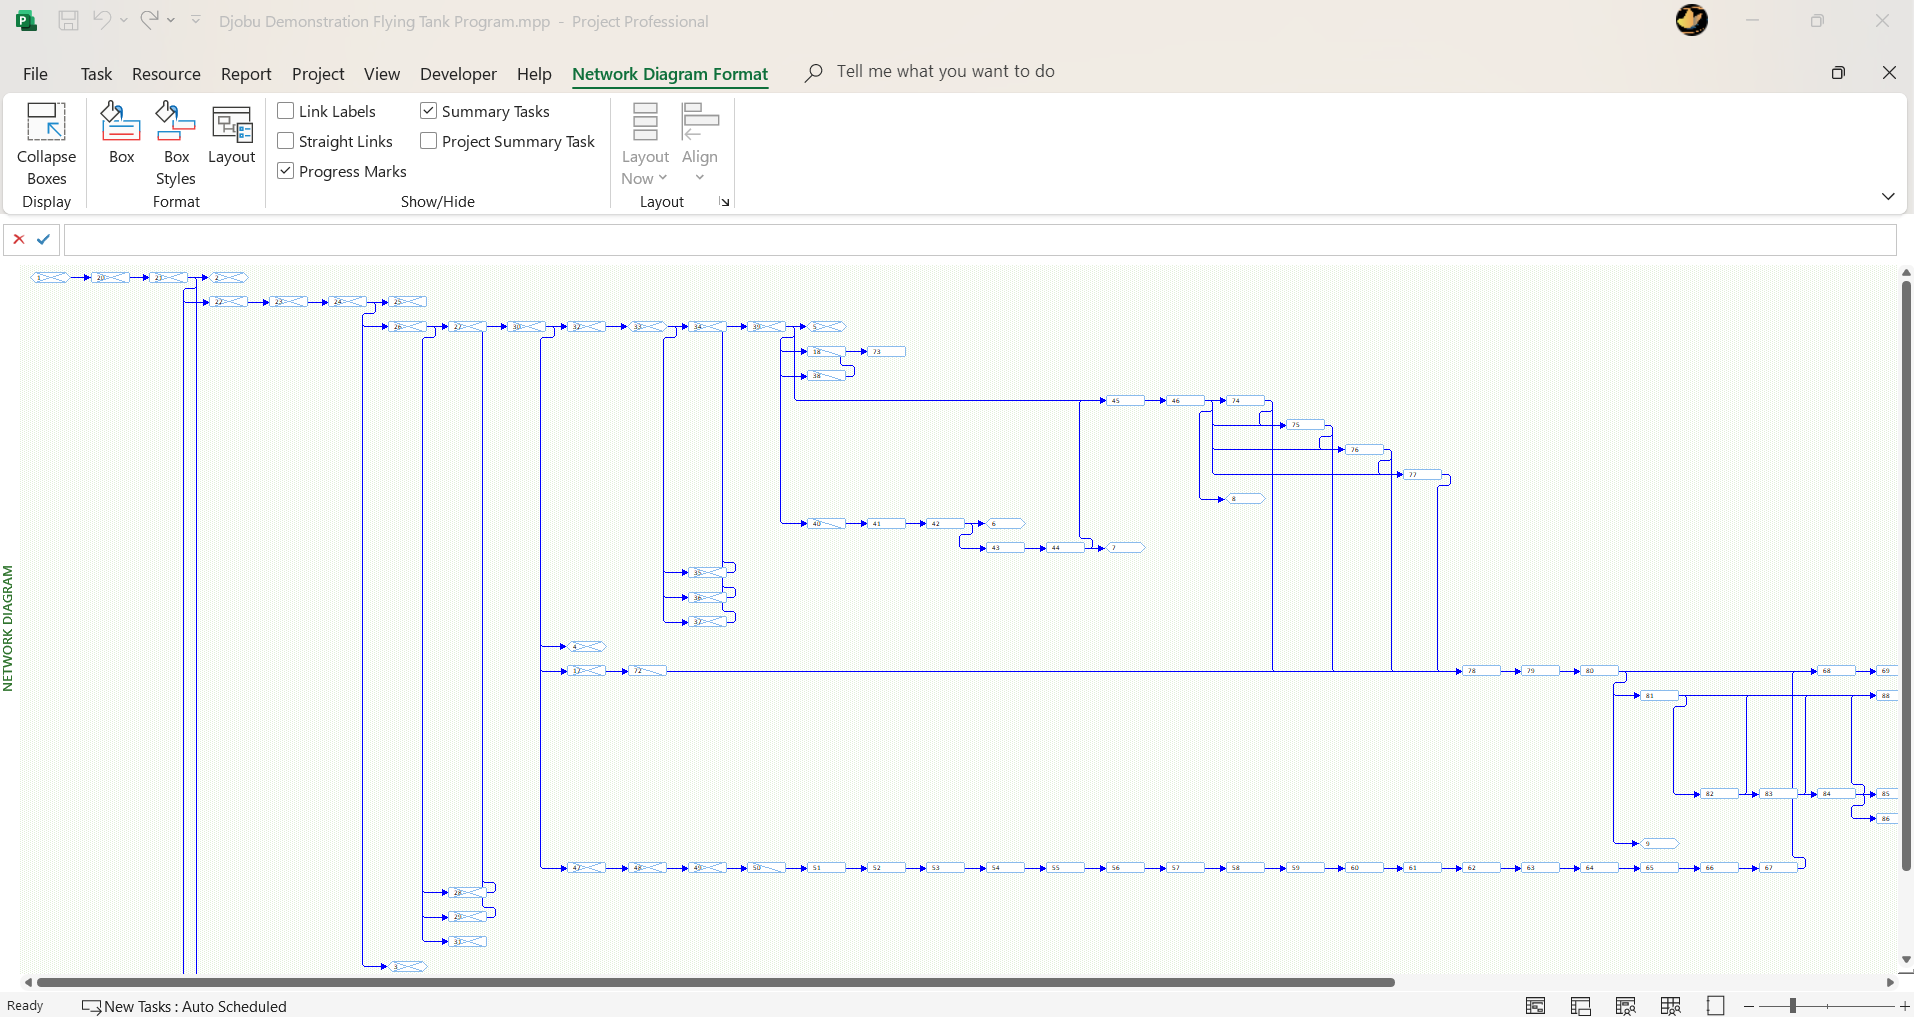Select network diagram node 51
This screenshot has width=1914, height=1017.
(826, 868)
